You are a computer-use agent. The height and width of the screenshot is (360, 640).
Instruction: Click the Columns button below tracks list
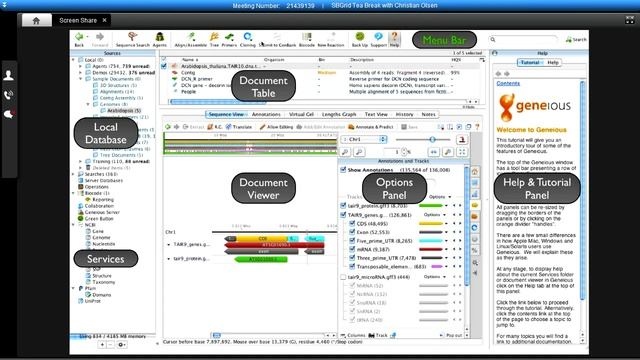click(x=353, y=335)
